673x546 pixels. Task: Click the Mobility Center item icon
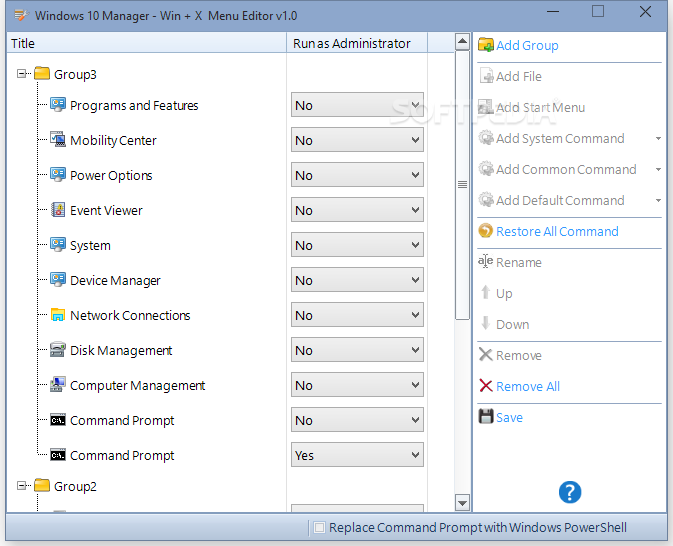58,140
